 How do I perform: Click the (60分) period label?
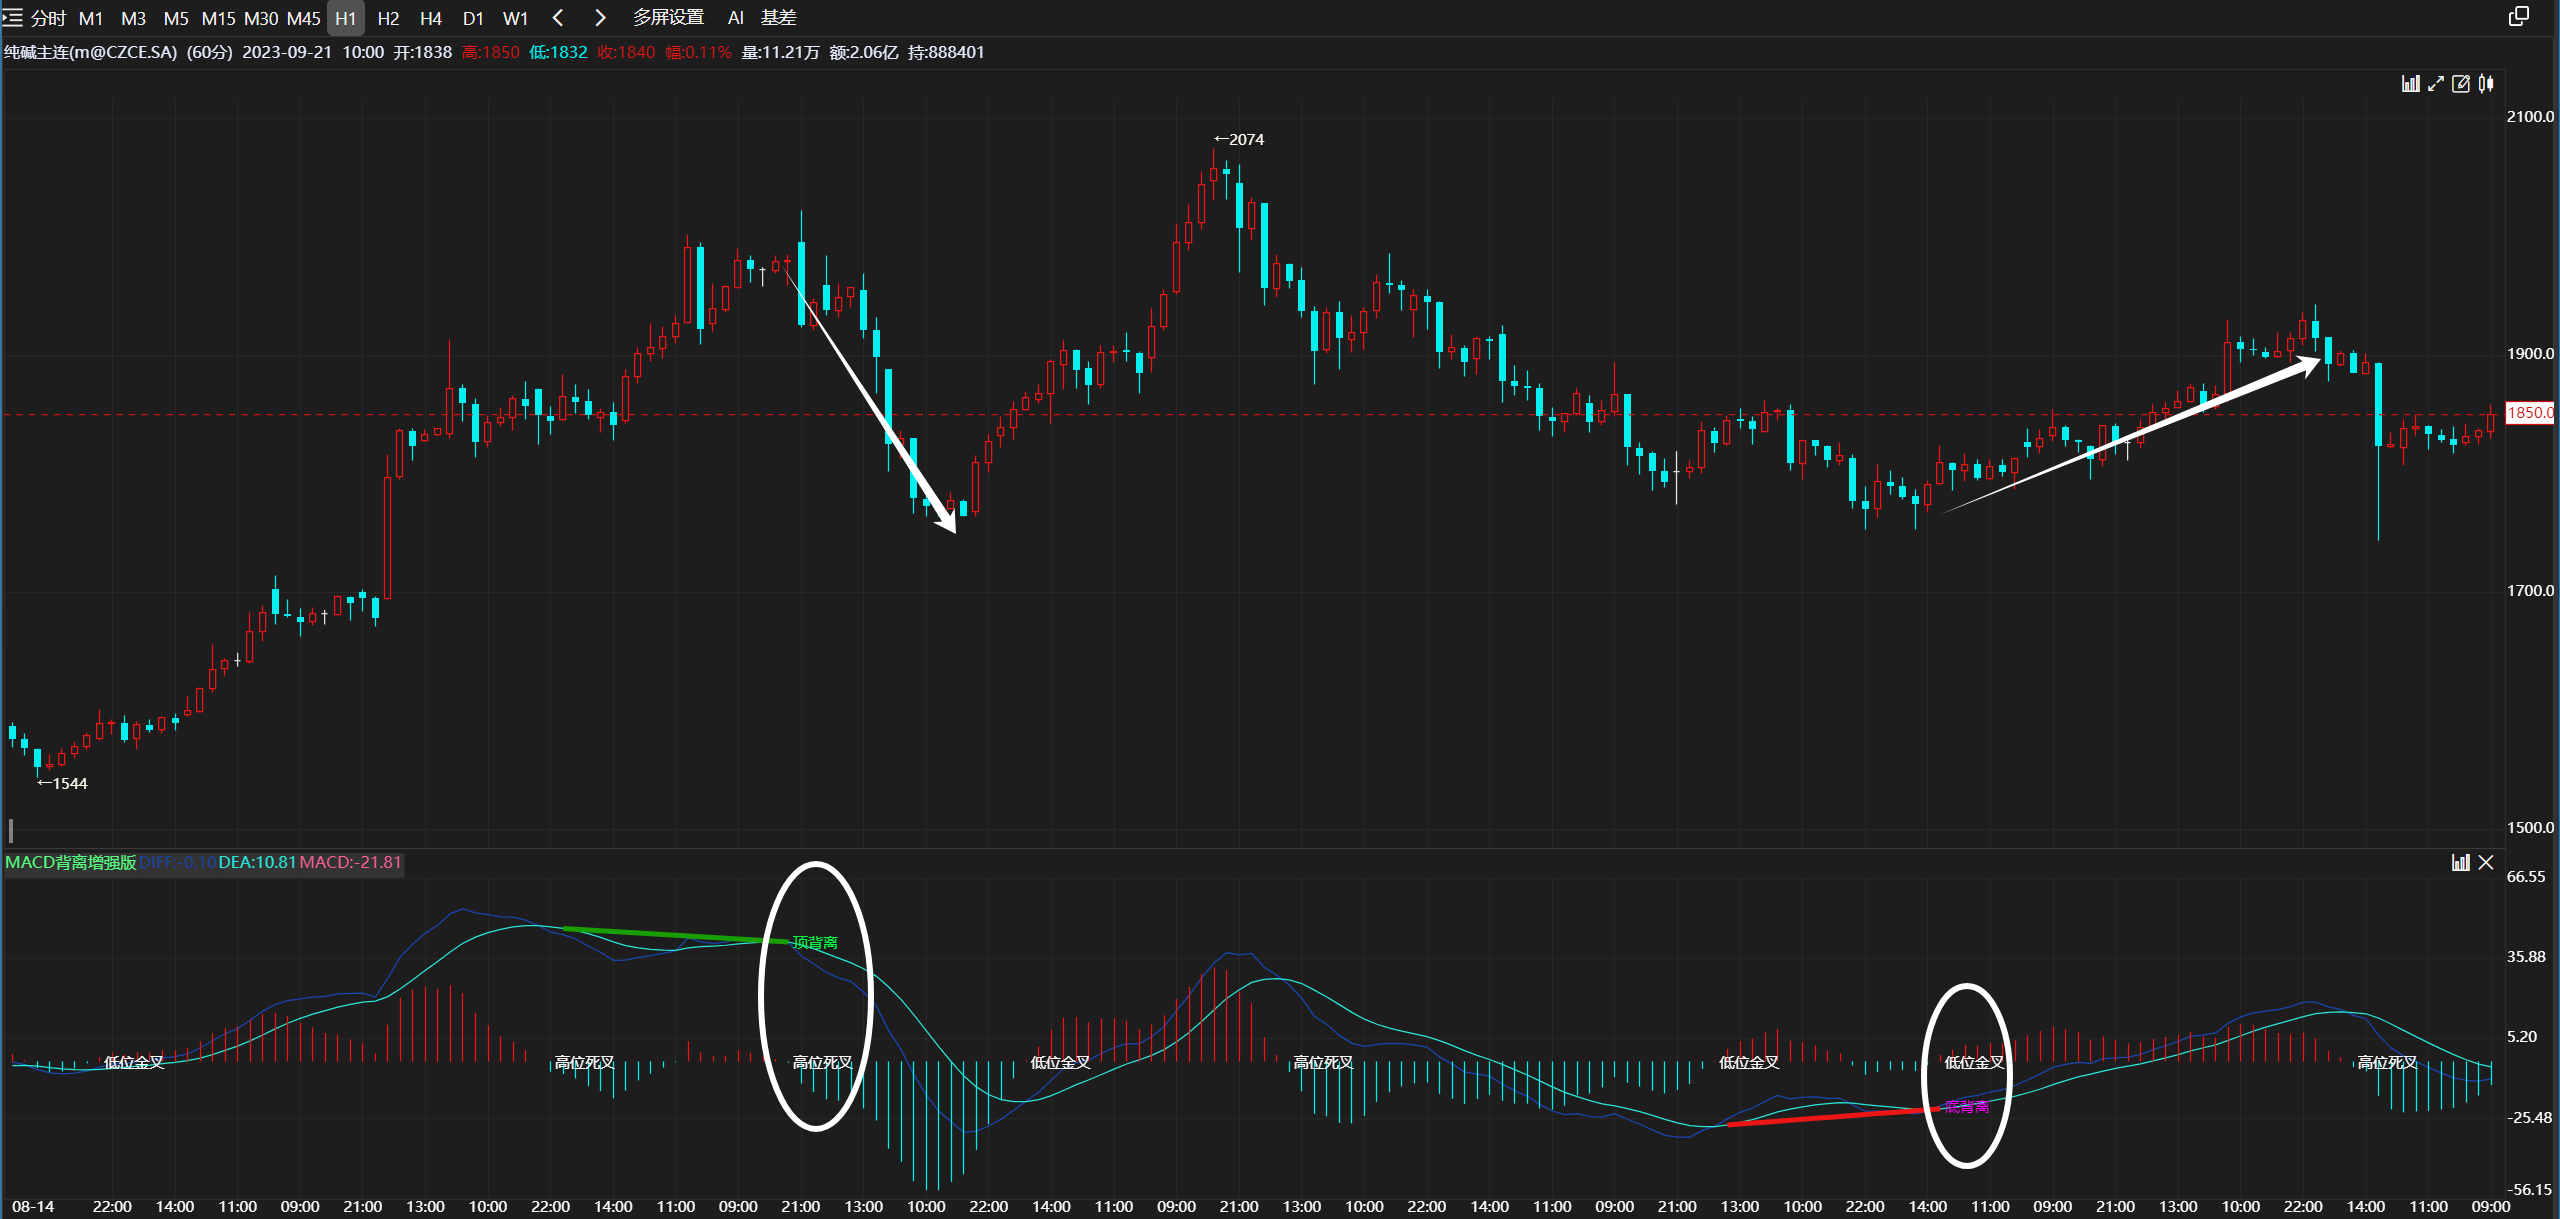coord(210,52)
